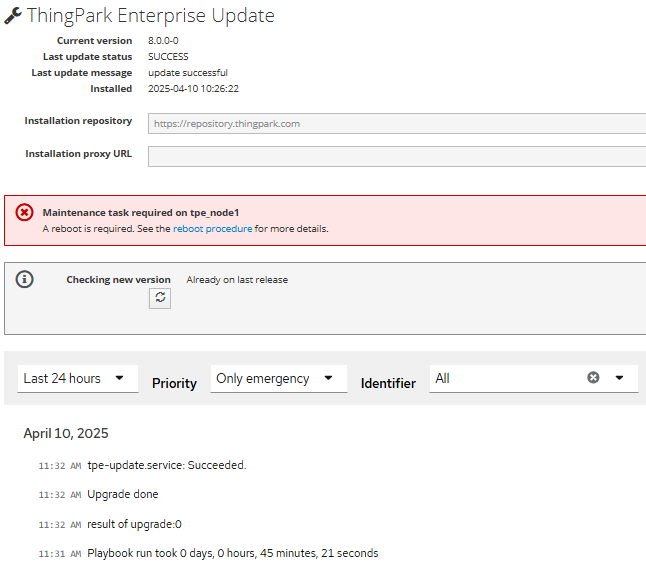Expand the Only emergency priority dropdown
Image resolution: width=646 pixels, height=565 pixels.
click(278, 379)
